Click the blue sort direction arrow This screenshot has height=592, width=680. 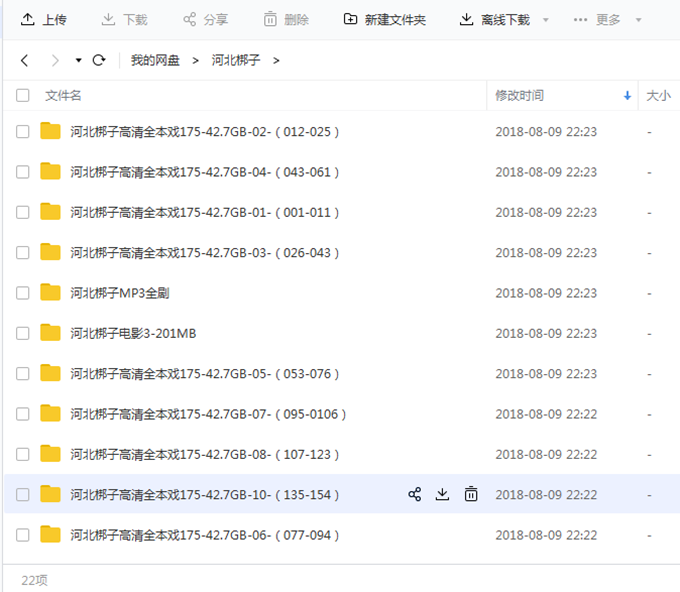(627, 96)
